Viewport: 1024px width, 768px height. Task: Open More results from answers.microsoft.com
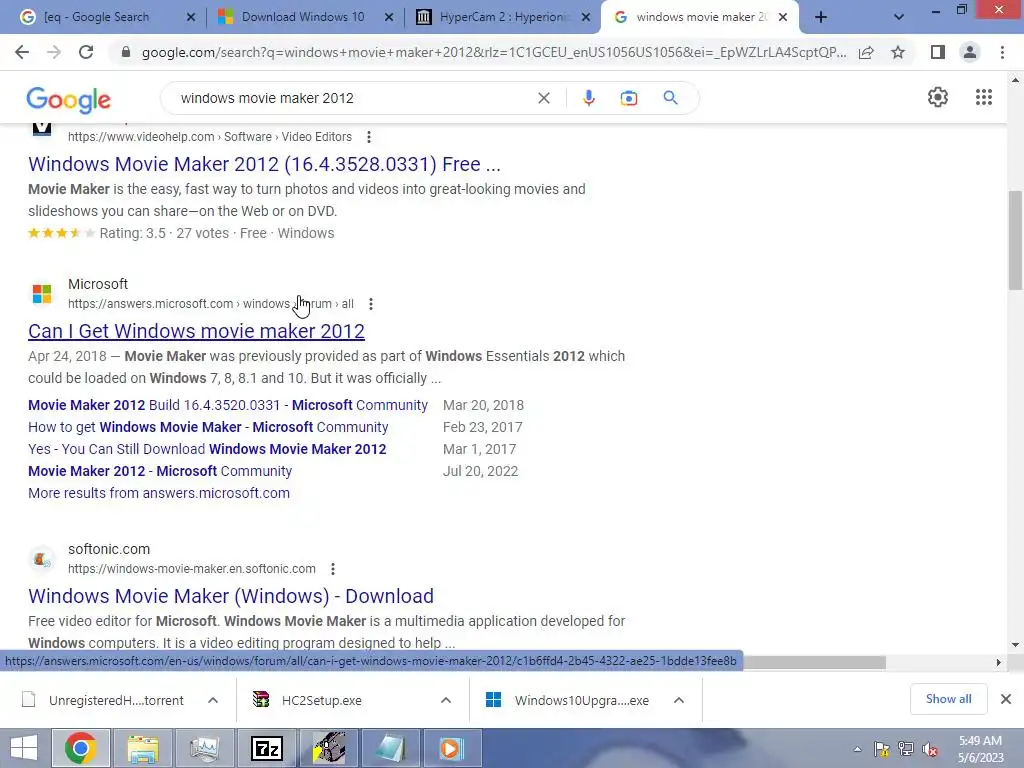(159, 493)
